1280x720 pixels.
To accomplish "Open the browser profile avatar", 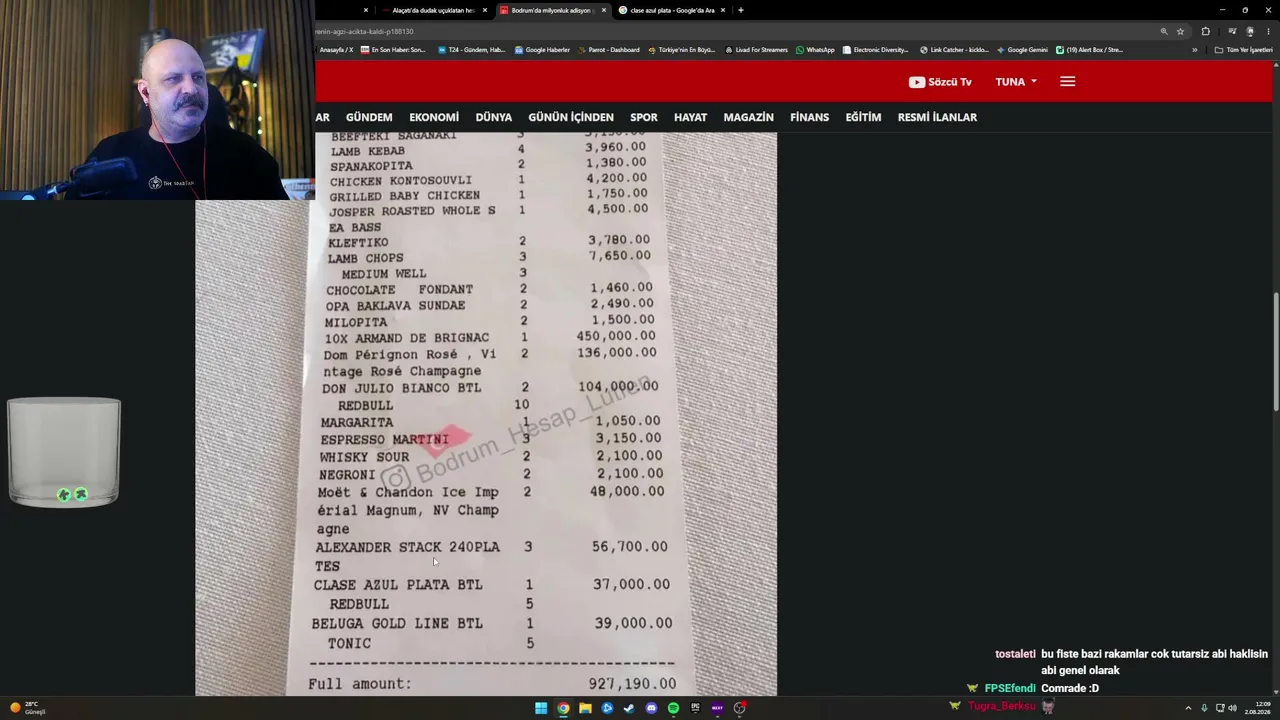I will pos(1250,31).
